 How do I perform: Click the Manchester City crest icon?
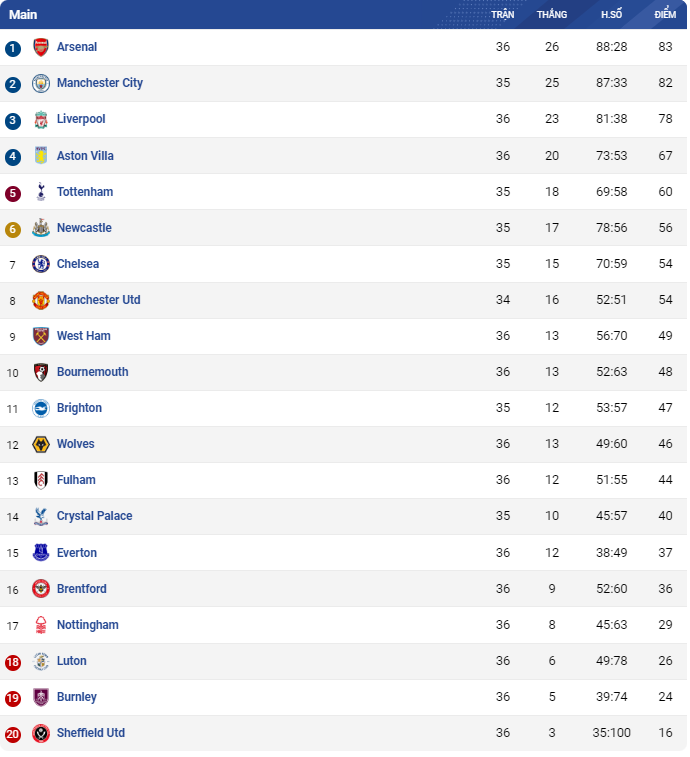[x=41, y=84]
